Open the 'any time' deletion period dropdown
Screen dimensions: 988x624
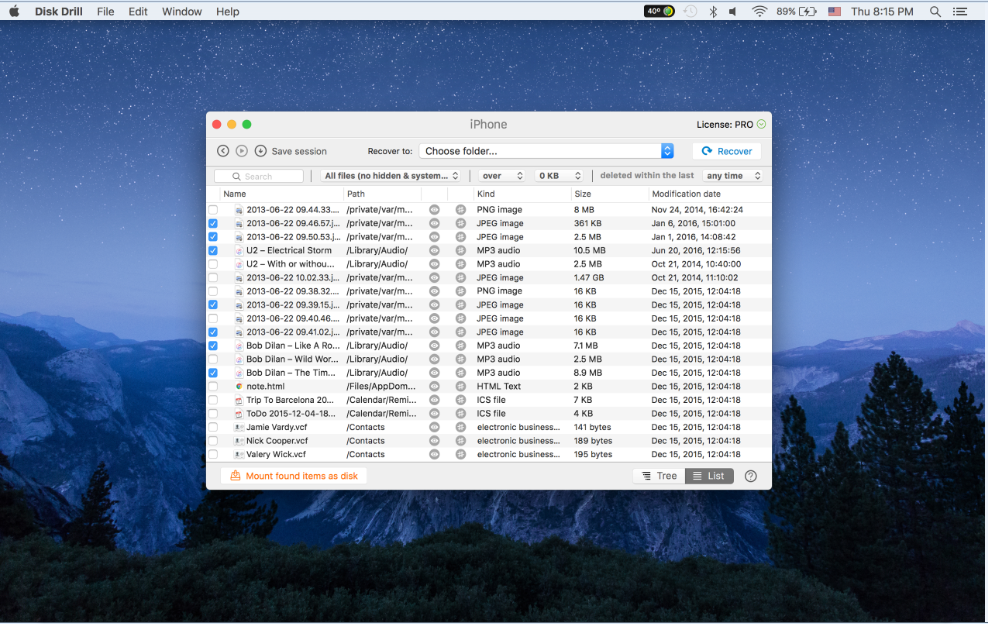pos(733,176)
